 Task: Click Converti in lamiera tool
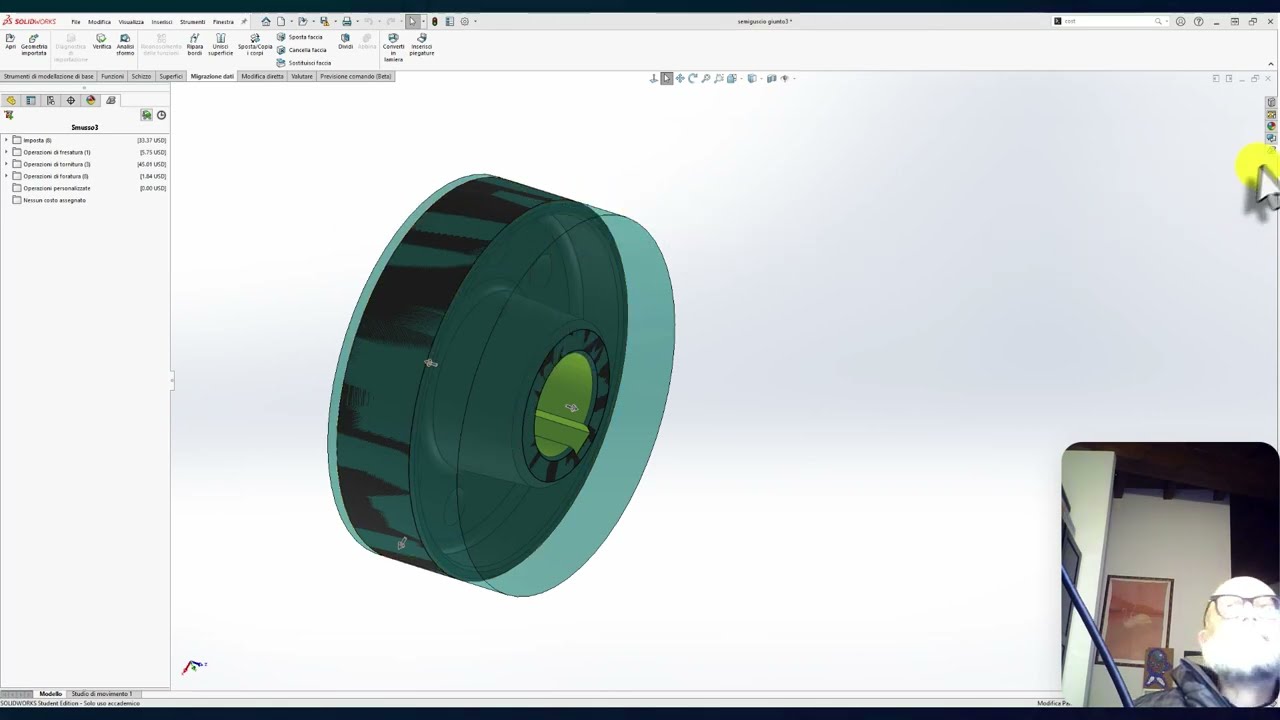pyautogui.click(x=393, y=47)
